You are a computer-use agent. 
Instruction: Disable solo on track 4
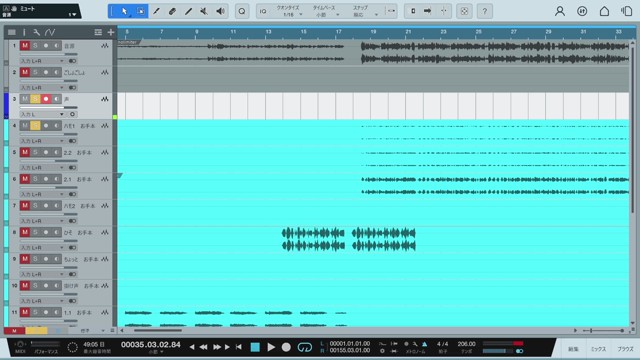tap(36, 126)
